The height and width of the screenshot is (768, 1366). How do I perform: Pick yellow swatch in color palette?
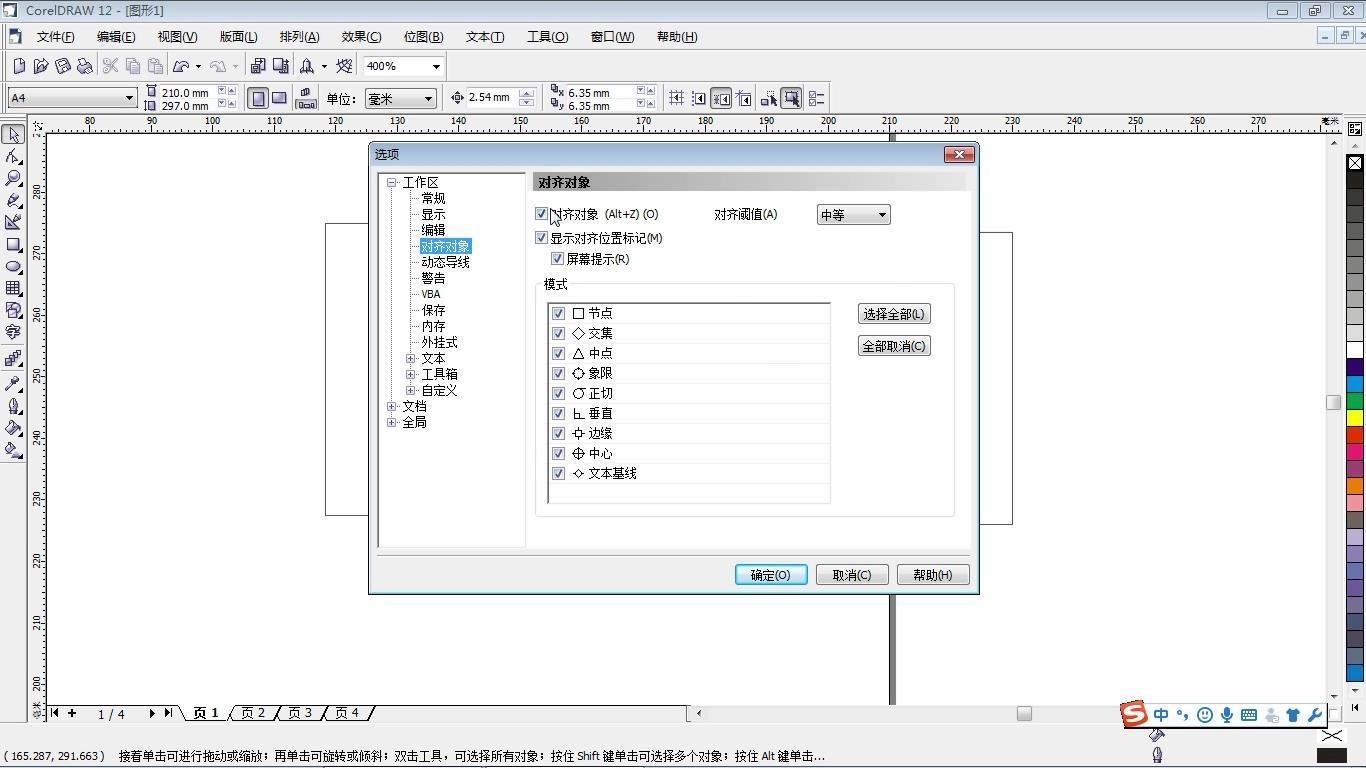point(1355,418)
